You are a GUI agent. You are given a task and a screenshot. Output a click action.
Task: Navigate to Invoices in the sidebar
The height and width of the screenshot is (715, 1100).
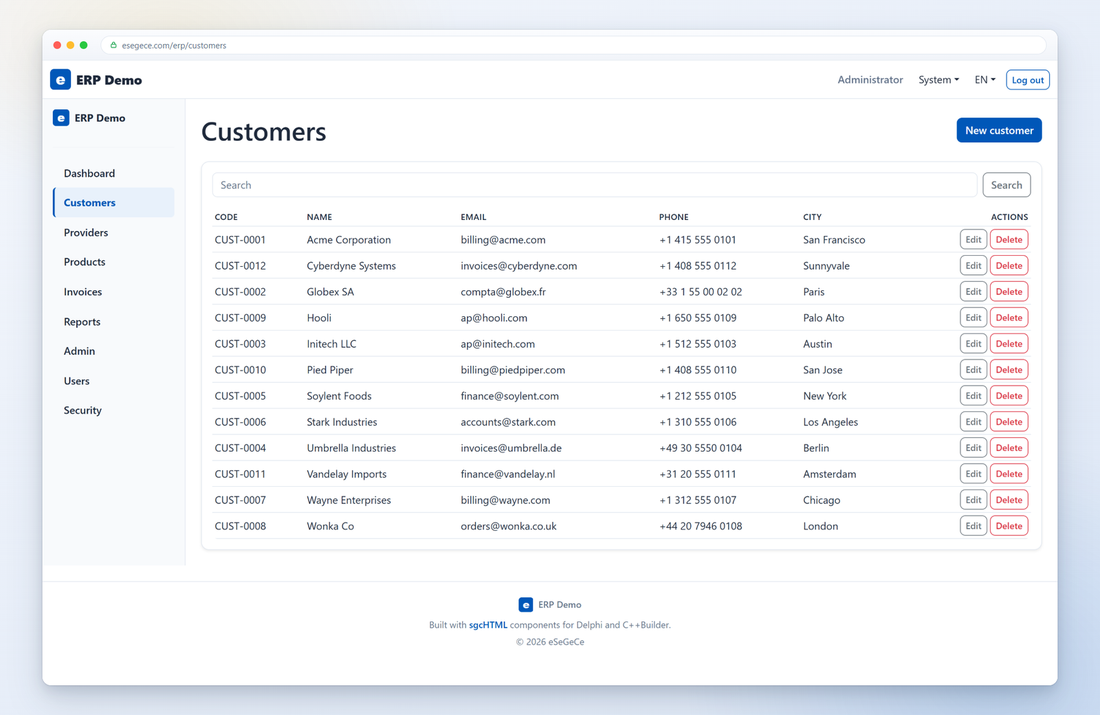click(x=114, y=292)
